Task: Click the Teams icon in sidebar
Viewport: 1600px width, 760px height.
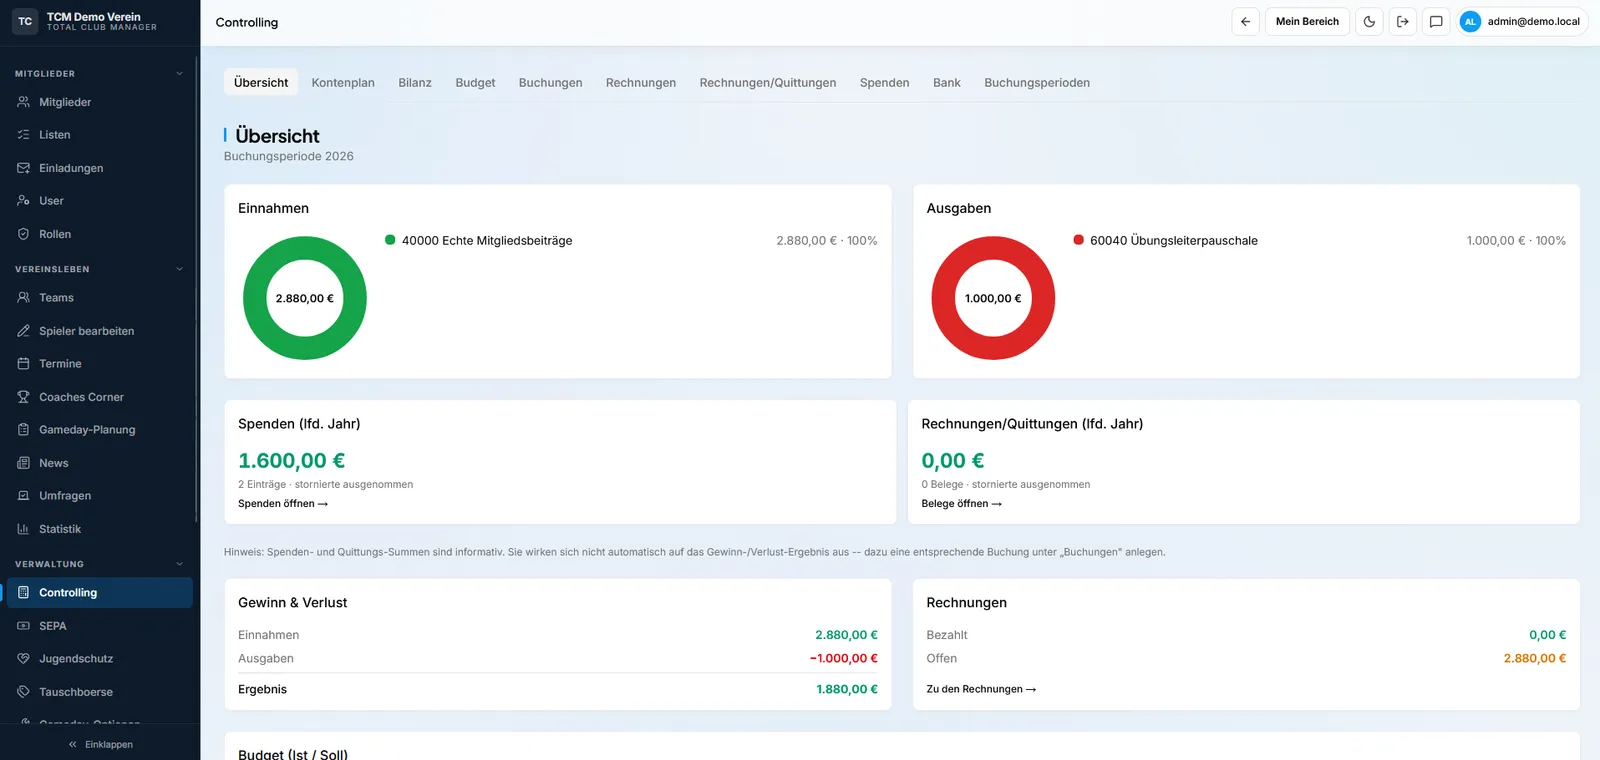Action: tap(23, 298)
